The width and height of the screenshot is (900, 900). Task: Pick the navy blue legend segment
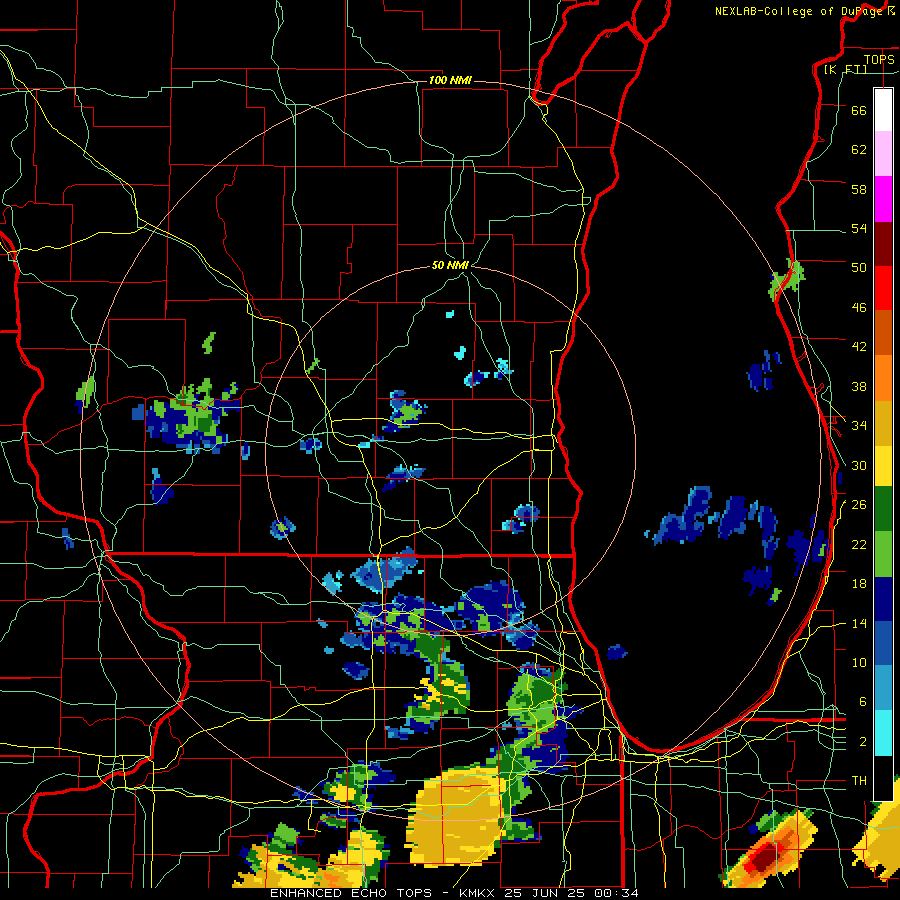[883, 600]
